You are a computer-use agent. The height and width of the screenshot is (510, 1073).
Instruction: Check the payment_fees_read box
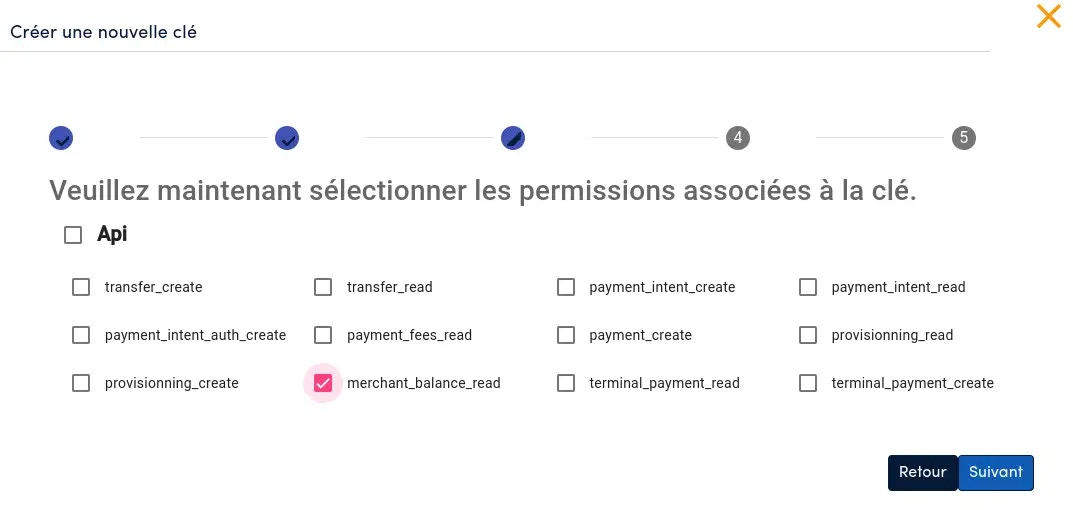click(323, 335)
